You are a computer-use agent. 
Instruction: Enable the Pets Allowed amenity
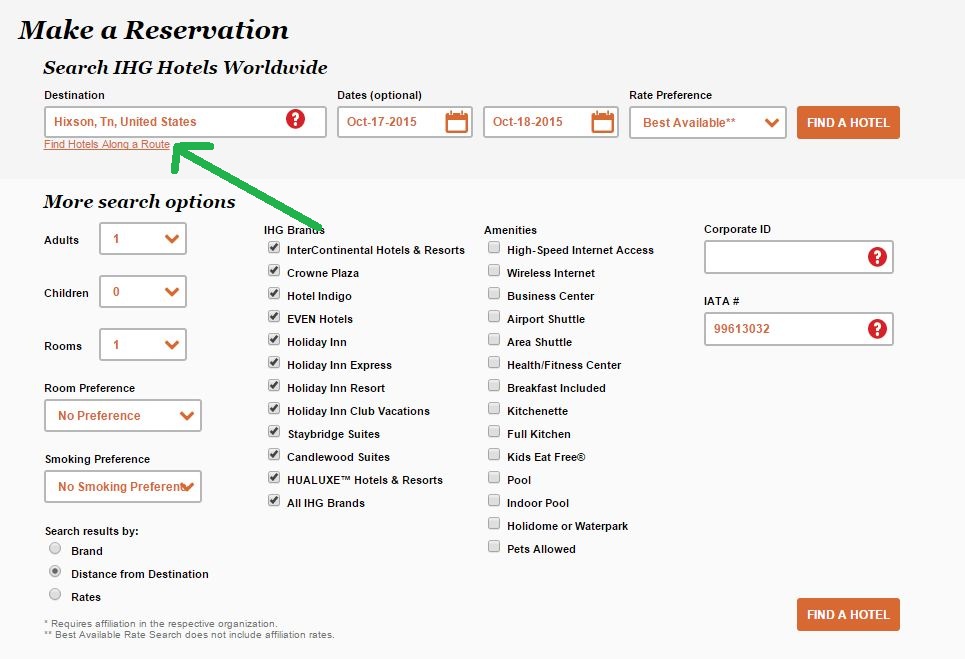pos(494,547)
